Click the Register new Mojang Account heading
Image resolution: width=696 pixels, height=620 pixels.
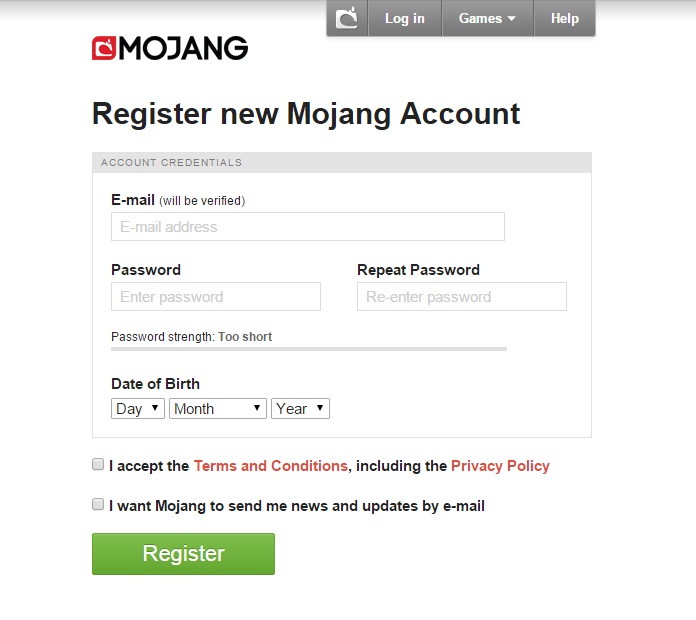click(x=306, y=113)
